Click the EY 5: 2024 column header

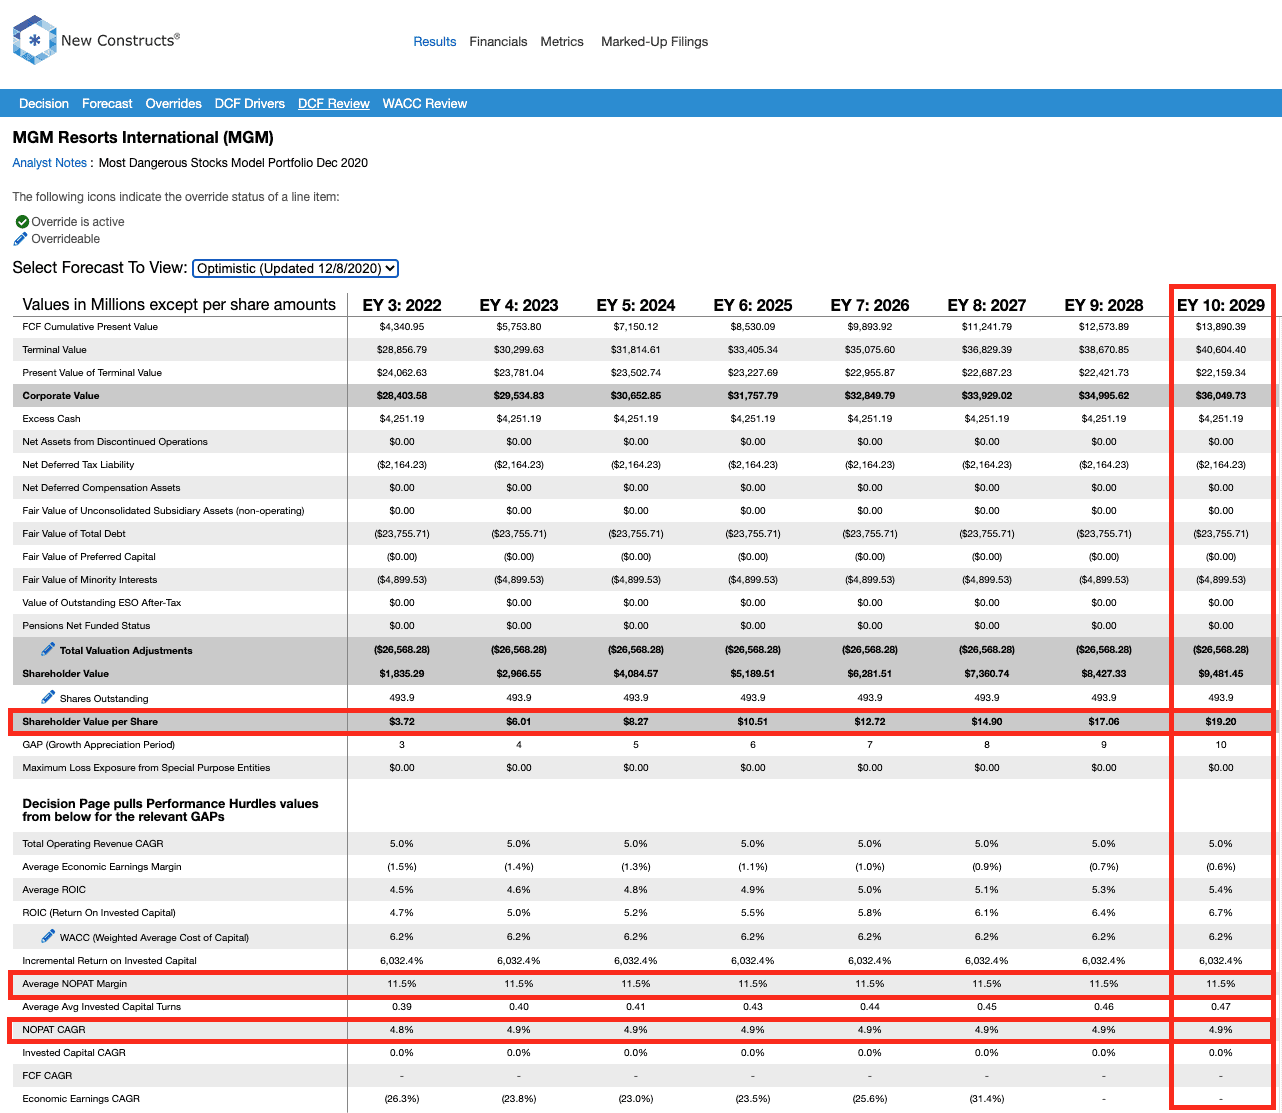pos(636,305)
